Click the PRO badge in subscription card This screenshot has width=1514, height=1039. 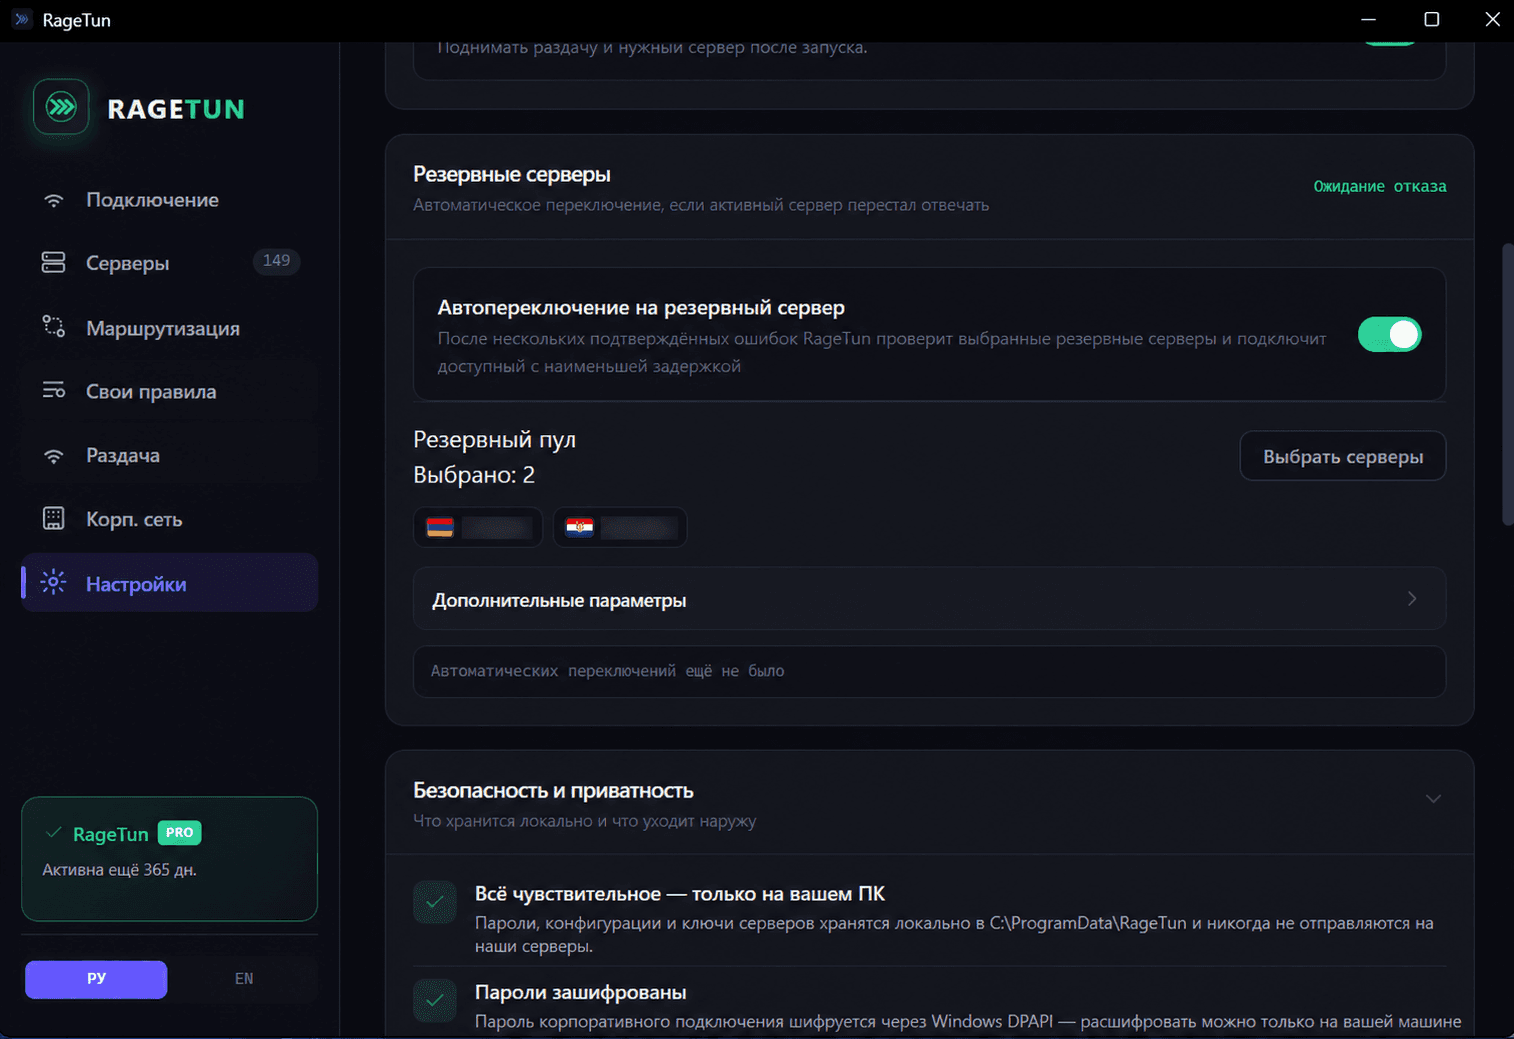(180, 833)
